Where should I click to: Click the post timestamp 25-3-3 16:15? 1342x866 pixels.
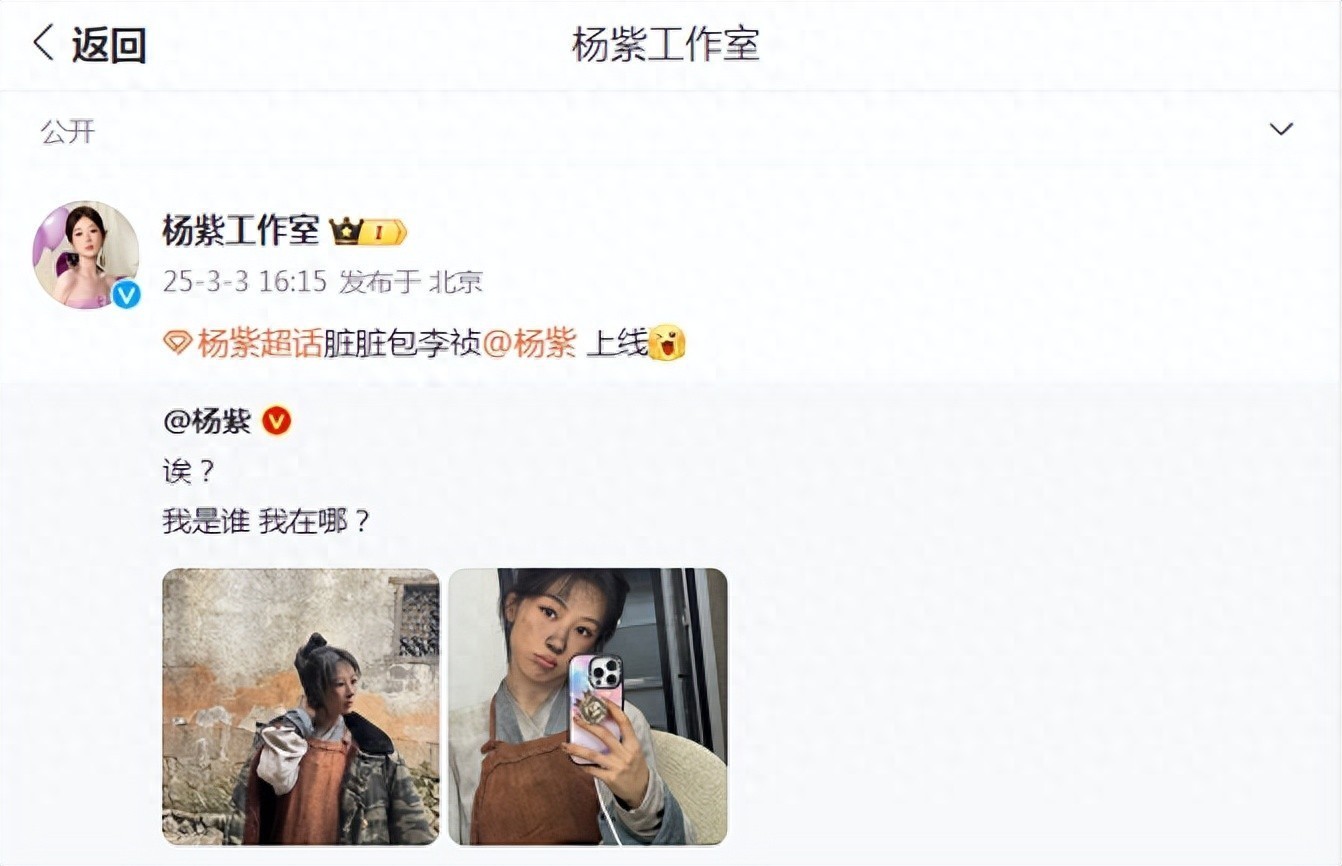(x=245, y=282)
